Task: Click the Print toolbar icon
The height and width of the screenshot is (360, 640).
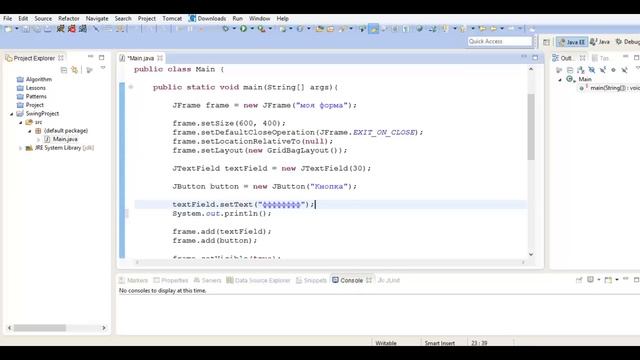Action: [x=48, y=29]
